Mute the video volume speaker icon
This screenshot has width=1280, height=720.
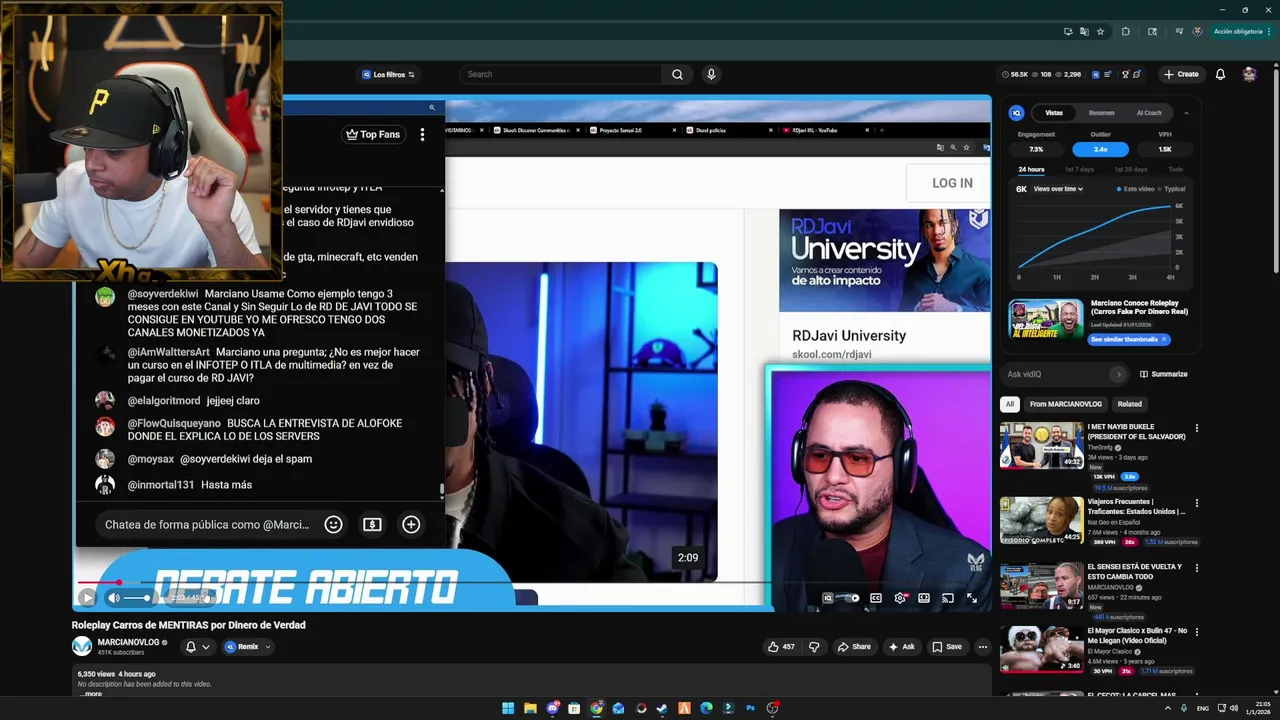click(x=114, y=598)
